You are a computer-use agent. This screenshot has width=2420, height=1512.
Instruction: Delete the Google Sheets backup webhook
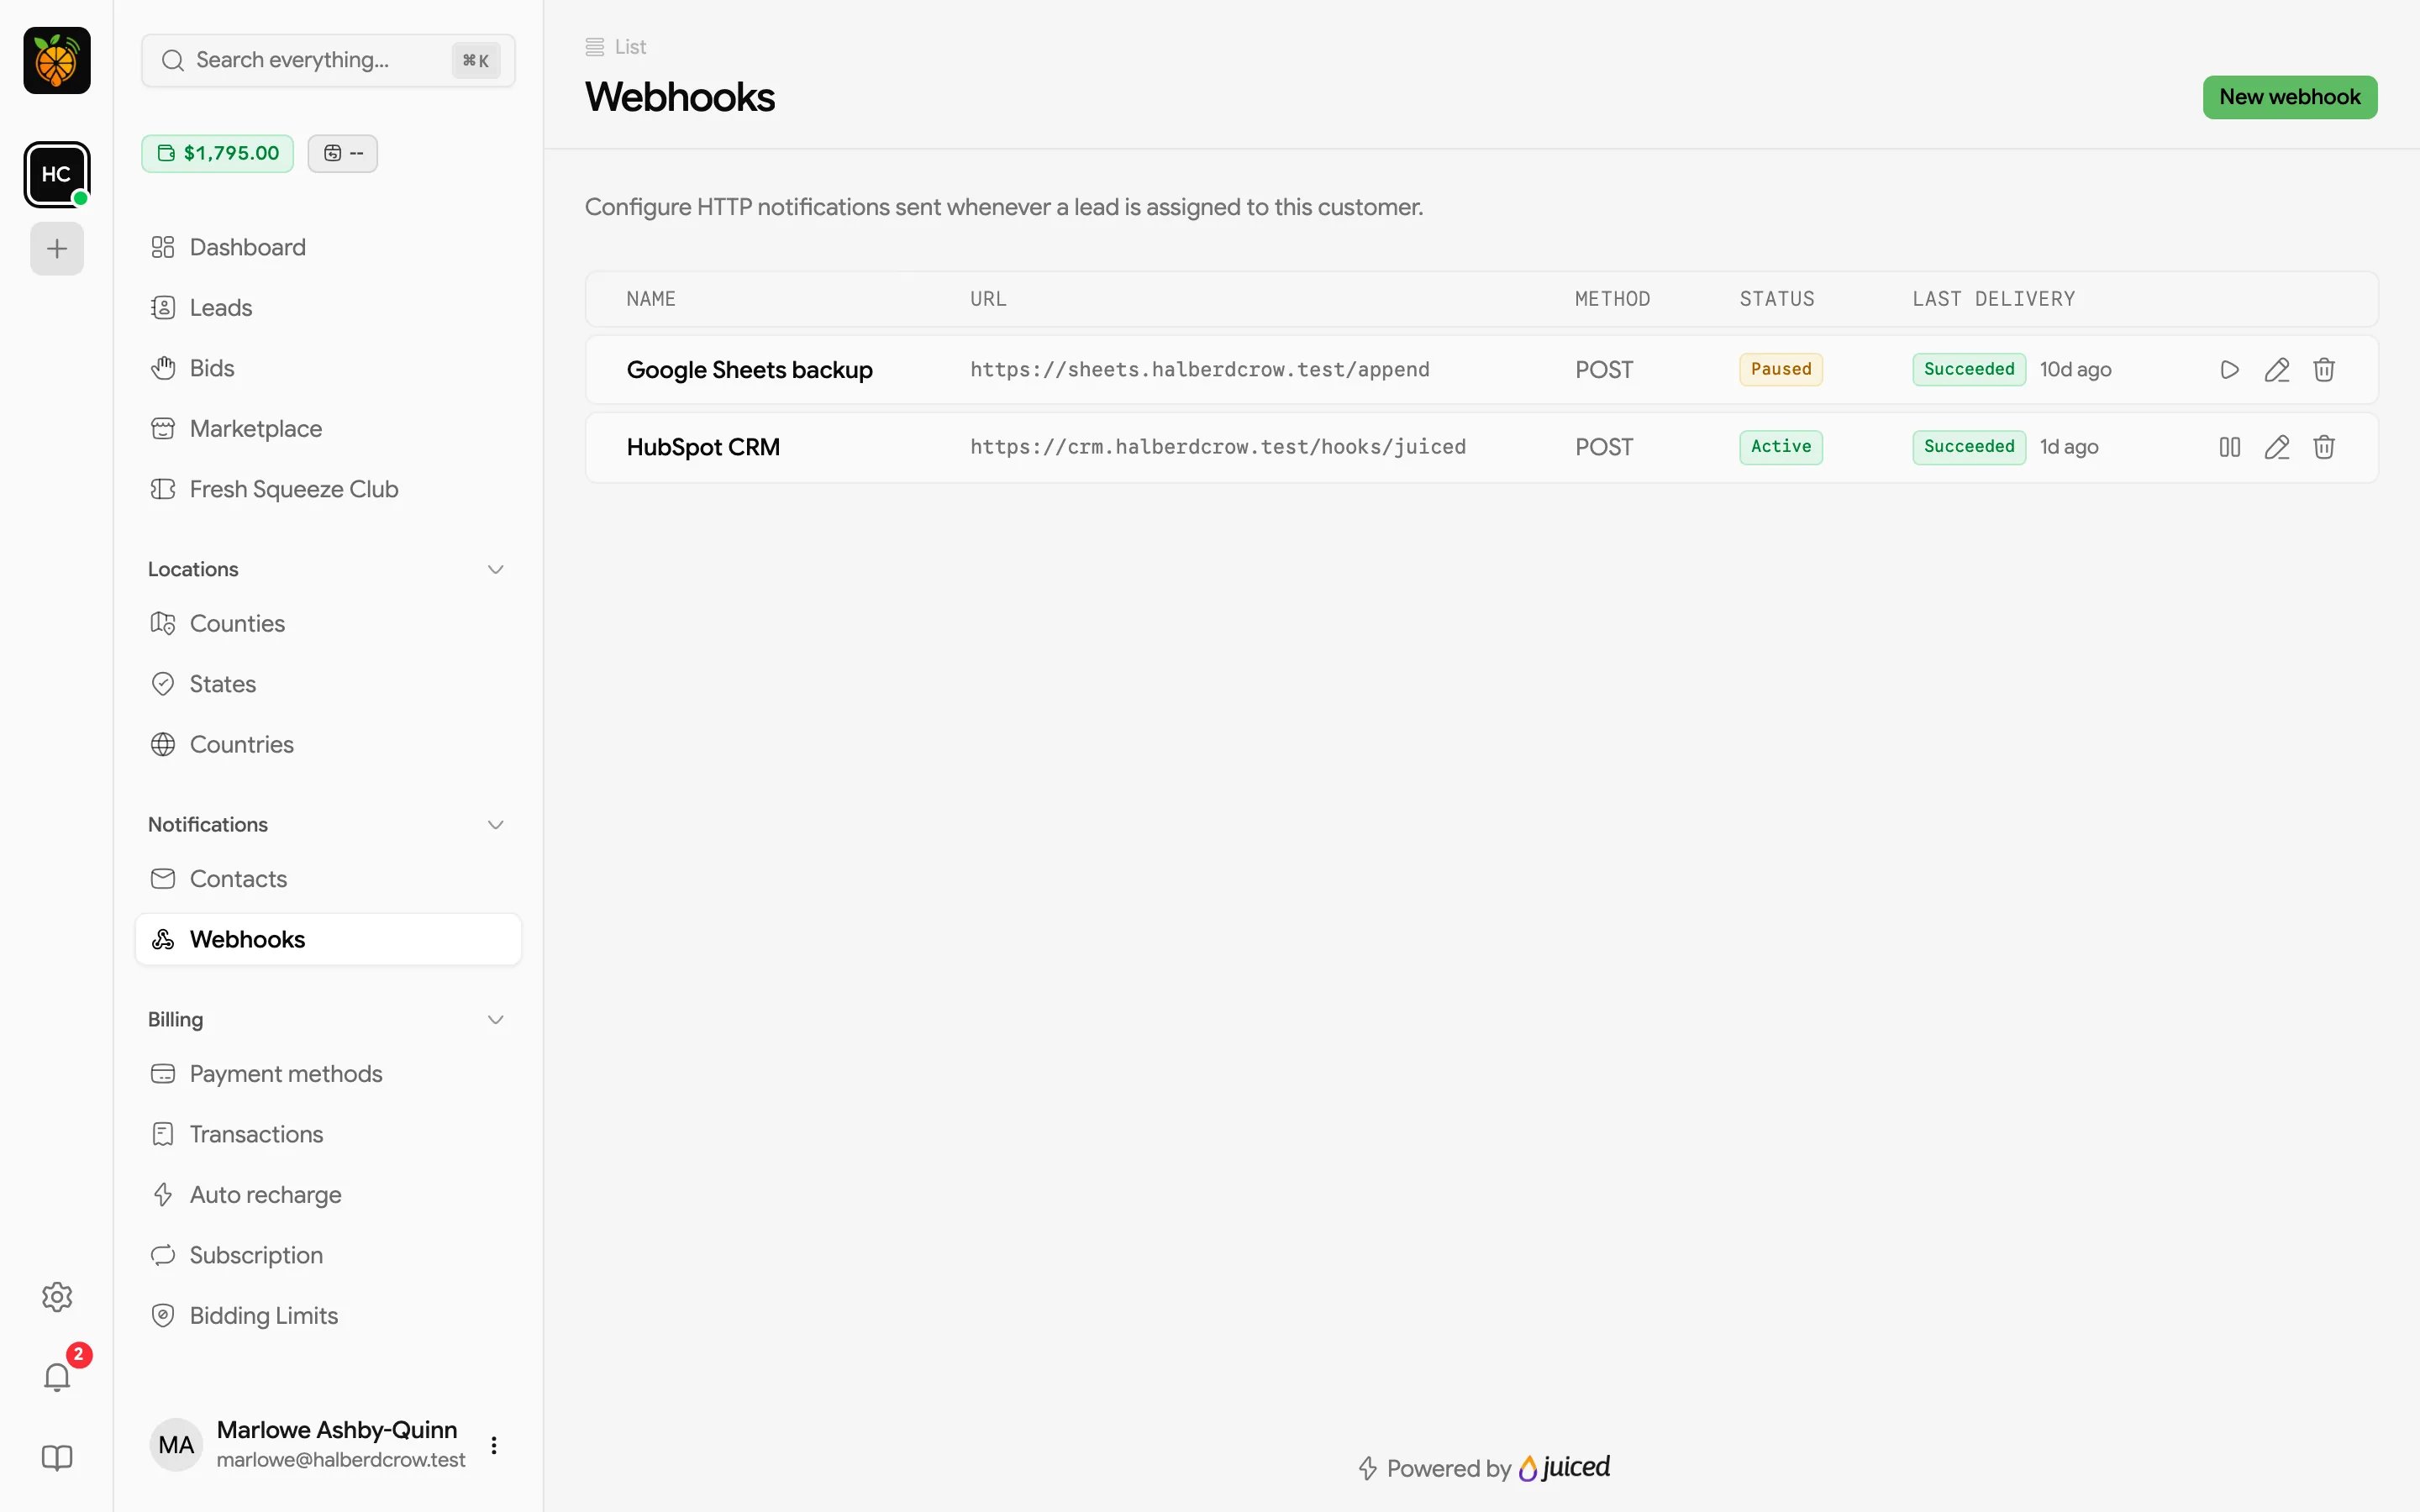pos(2324,370)
